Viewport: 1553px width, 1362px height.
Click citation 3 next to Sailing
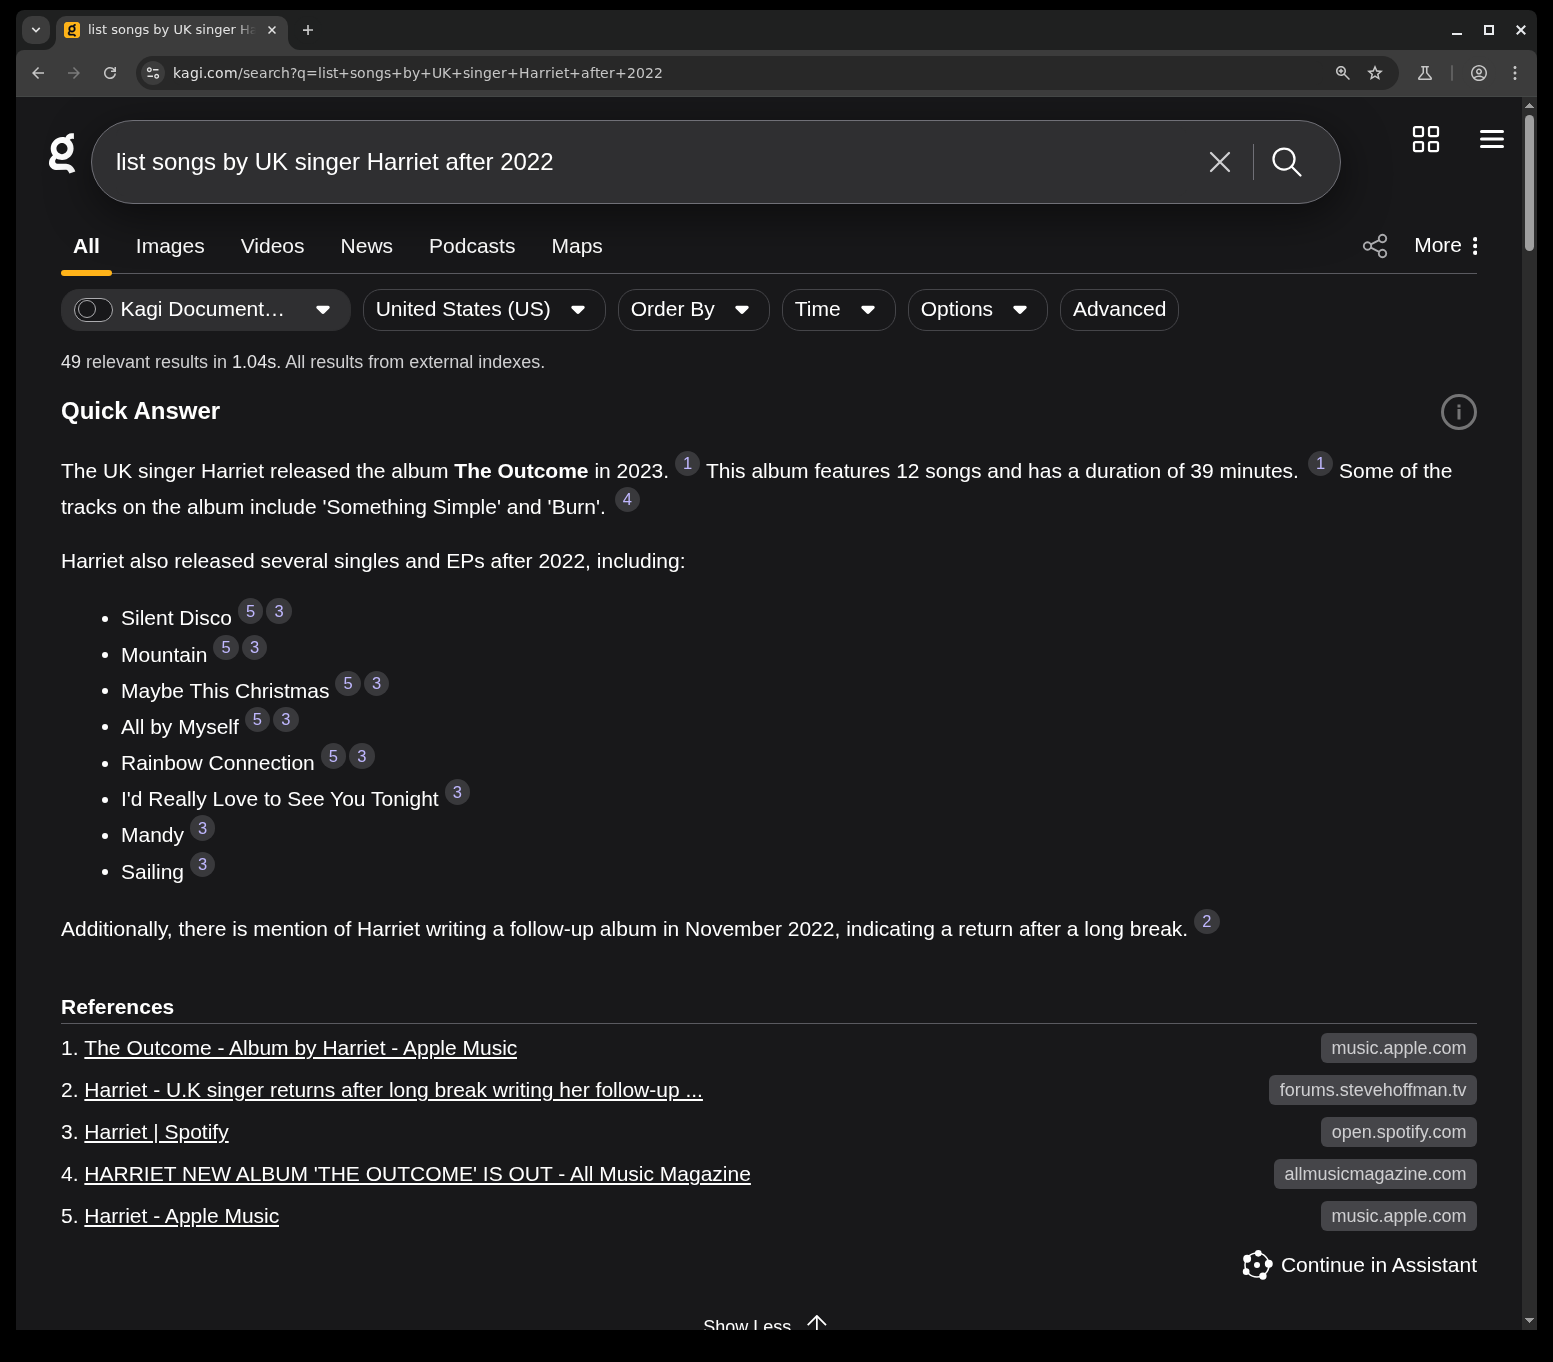pos(202,864)
